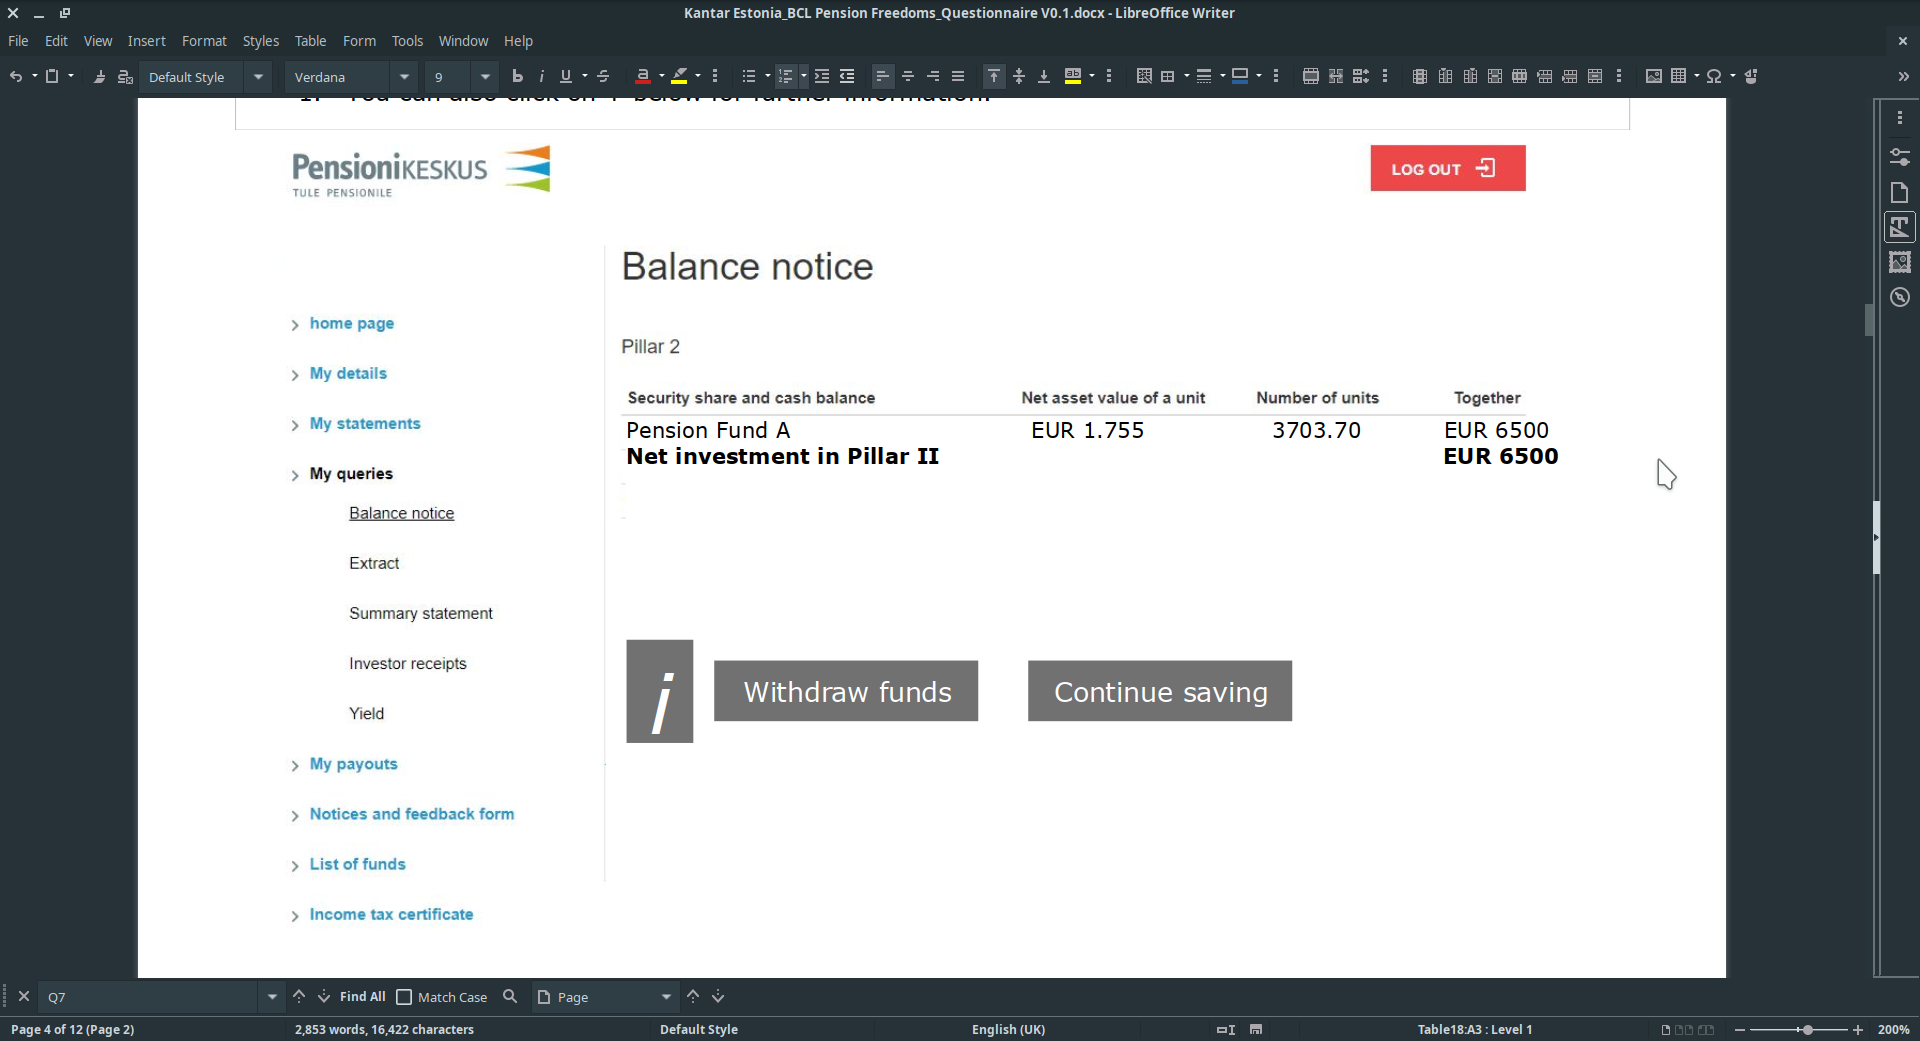The height and width of the screenshot is (1041, 1920).
Task: Click Find Previous arrow
Action: (299, 997)
